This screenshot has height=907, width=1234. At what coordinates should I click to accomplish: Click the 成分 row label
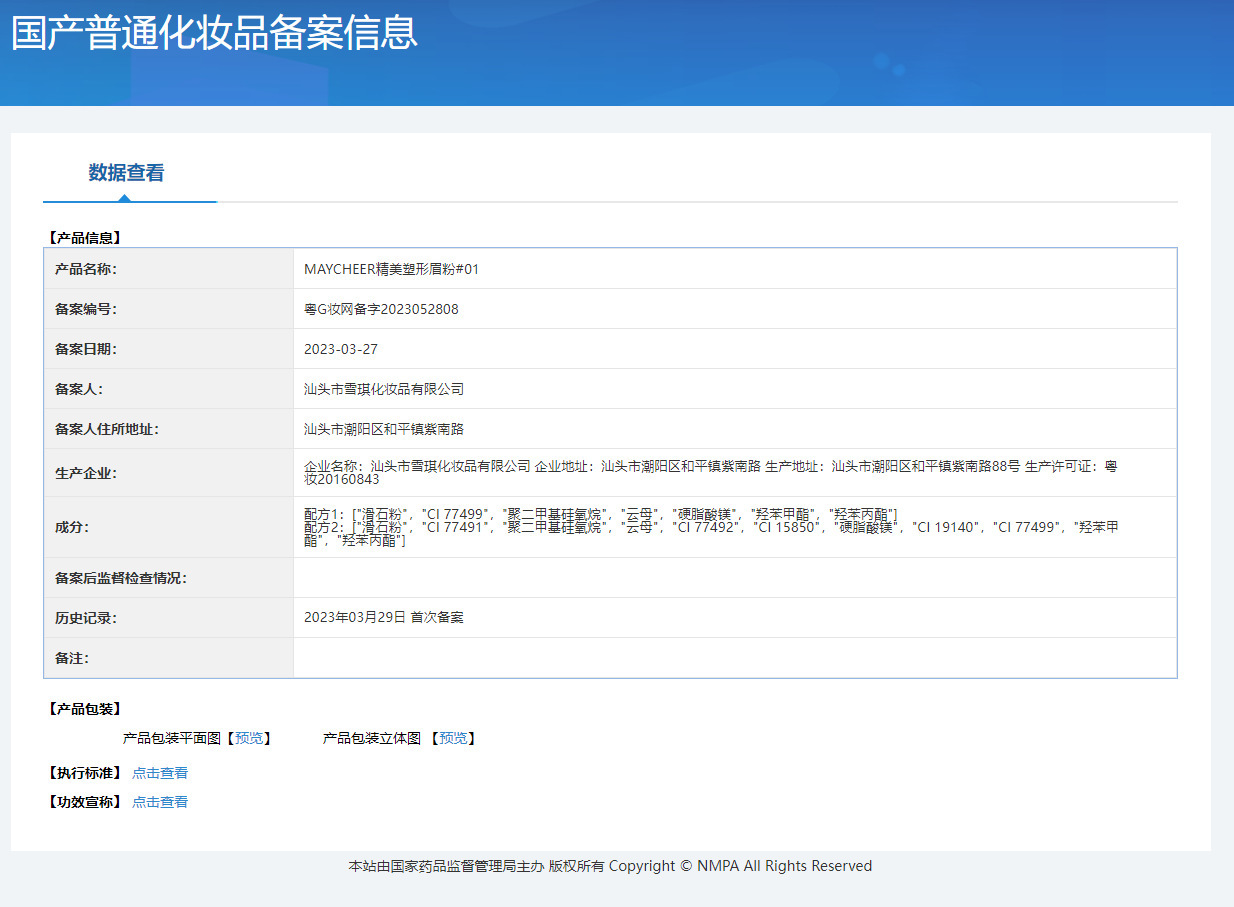coord(72,527)
